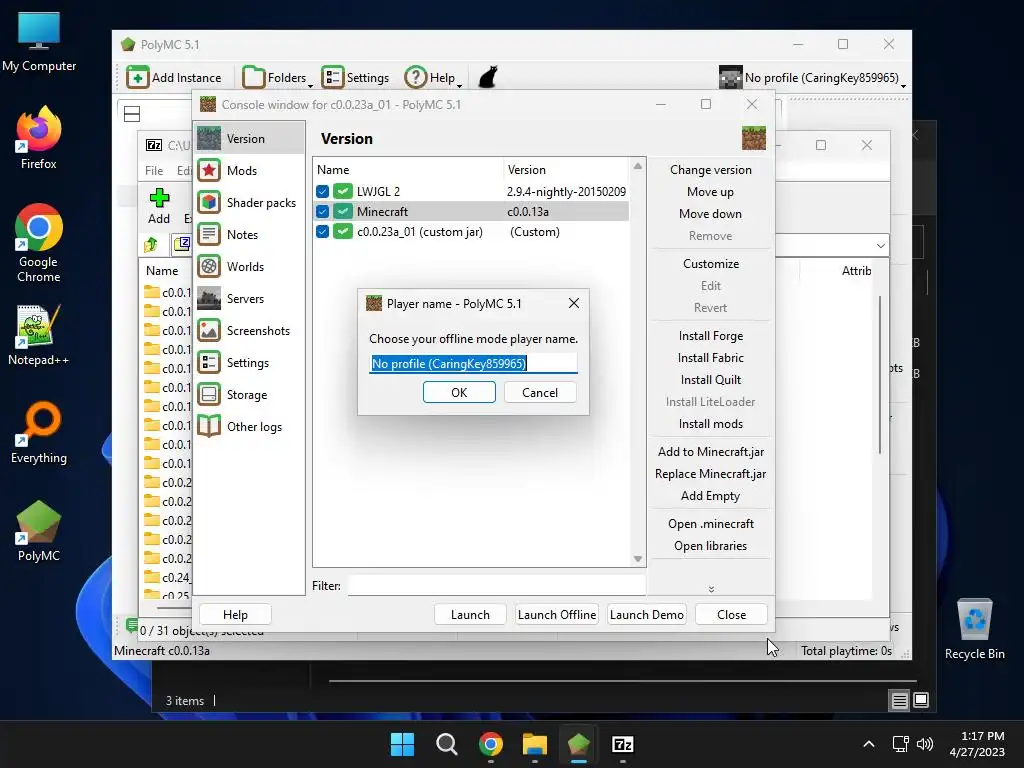Click the console window Close button

tap(731, 615)
